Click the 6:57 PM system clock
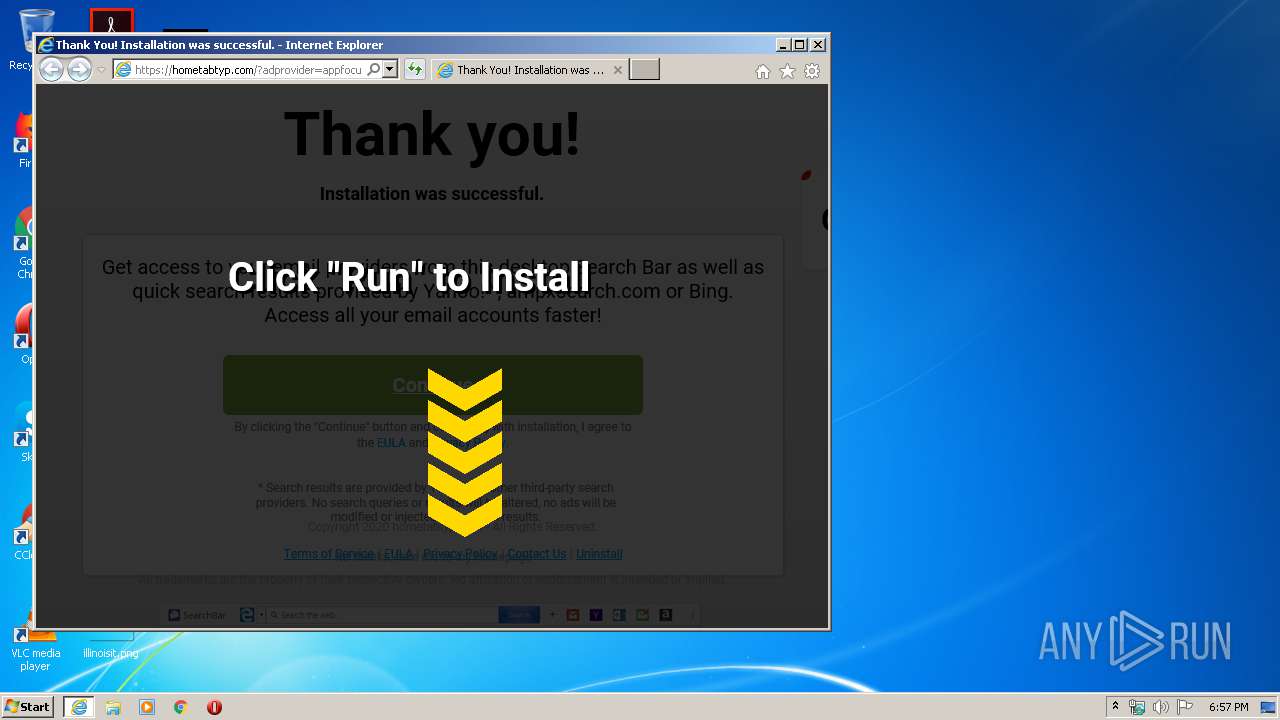Image resolution: width=1280 pixels, height=720 pixels. click(x=1228, y=707)
